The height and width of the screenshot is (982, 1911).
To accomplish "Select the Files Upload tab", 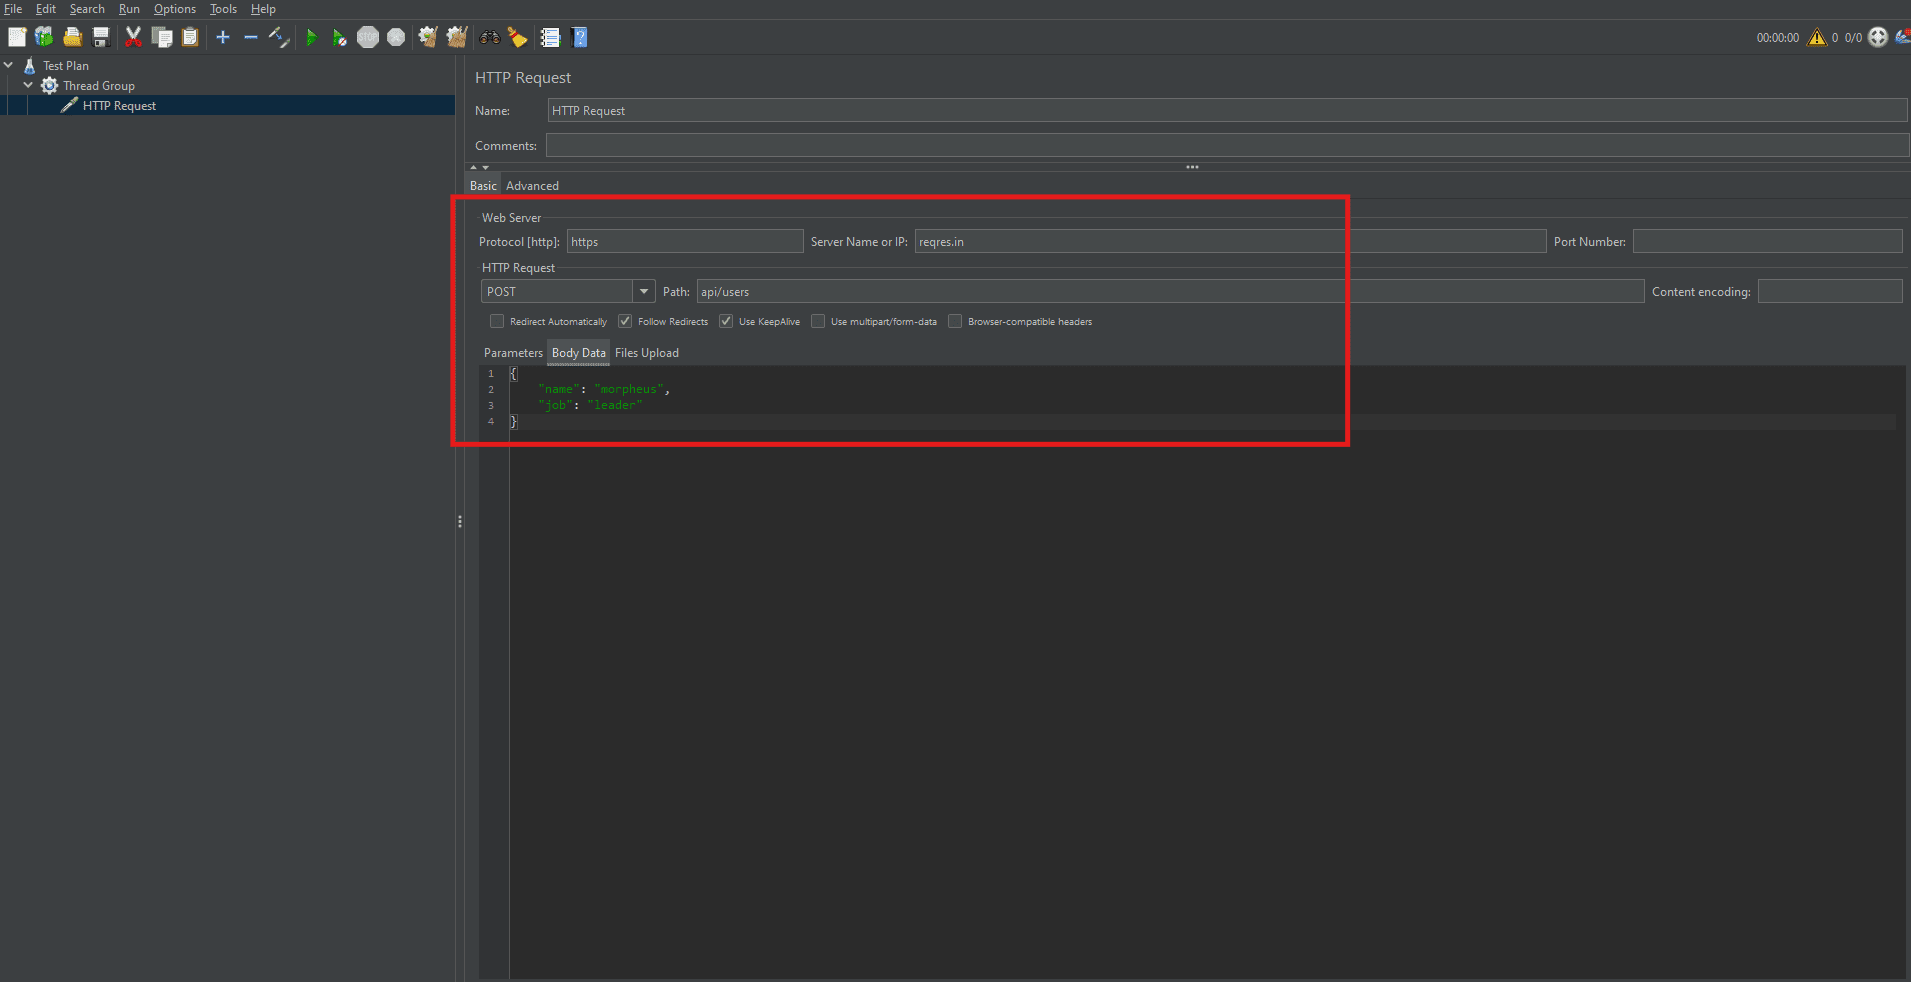I will tap(646, 353).
